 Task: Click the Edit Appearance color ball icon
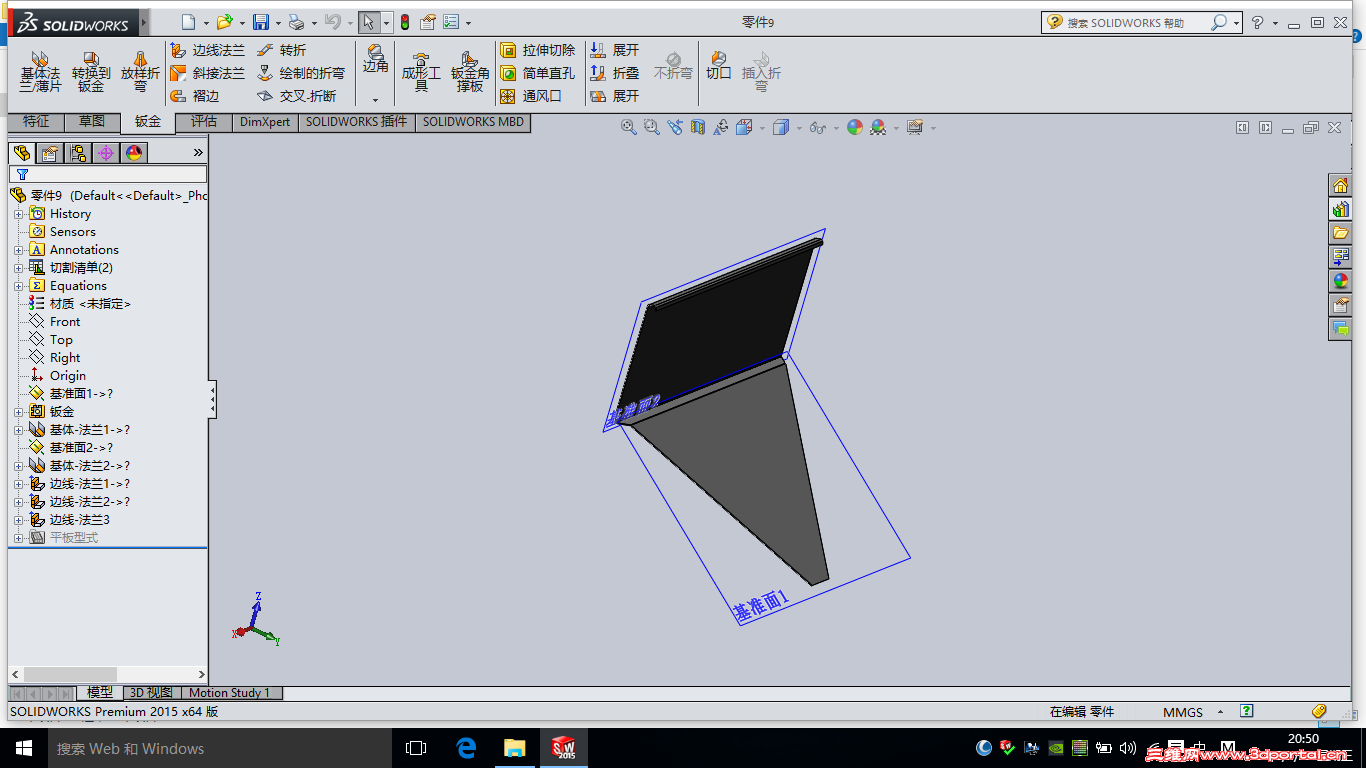[854, 127]
